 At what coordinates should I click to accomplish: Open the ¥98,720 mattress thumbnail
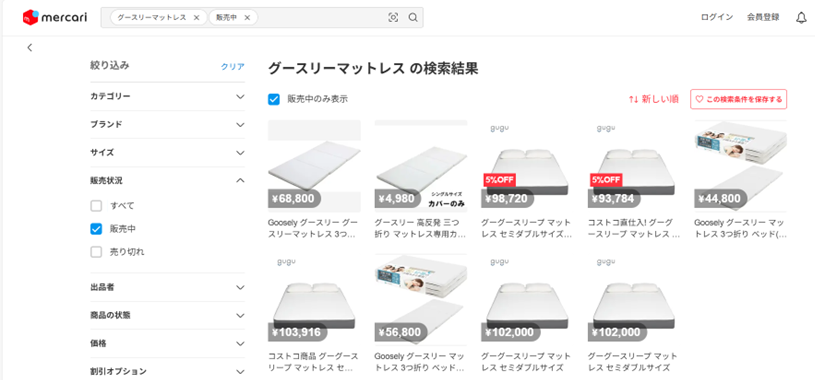tap(528, 166)
